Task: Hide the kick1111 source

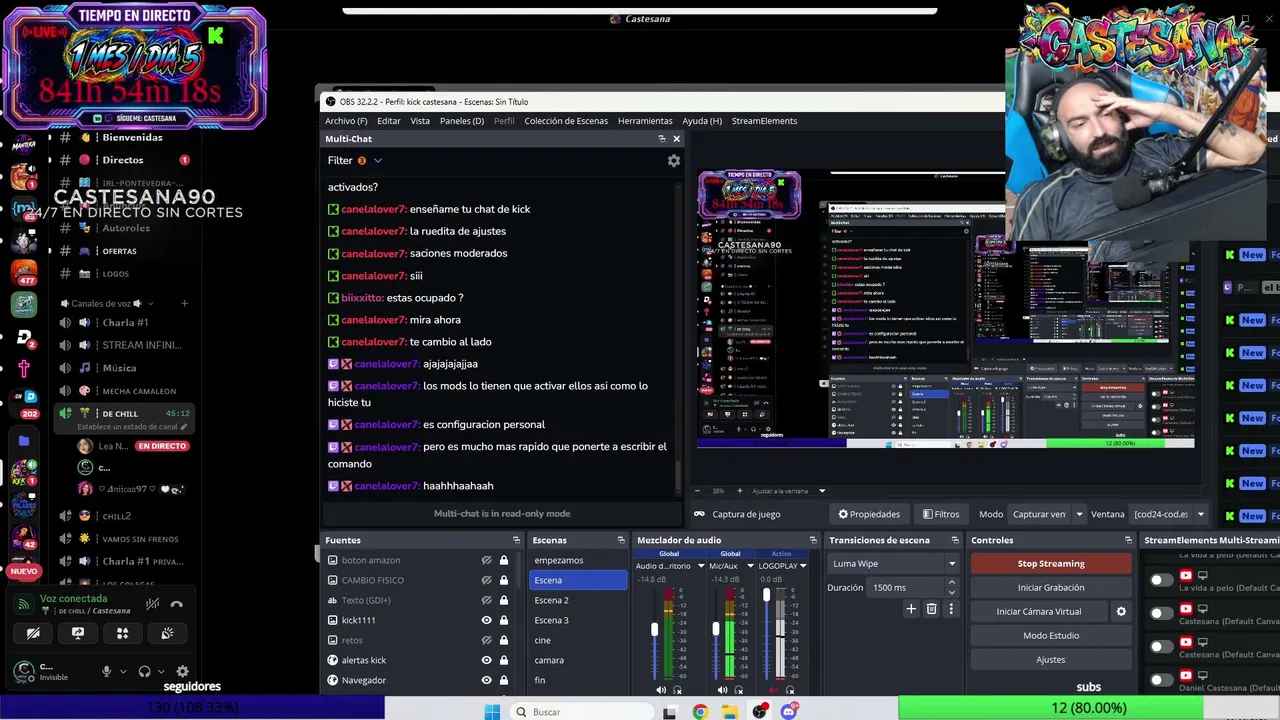Action: tap(486, 620)
